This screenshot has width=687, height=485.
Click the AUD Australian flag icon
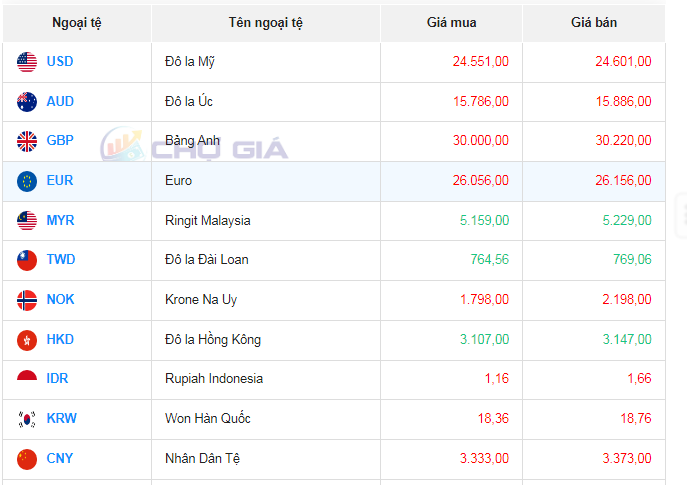pyautogui.click(x=27, y=102)
